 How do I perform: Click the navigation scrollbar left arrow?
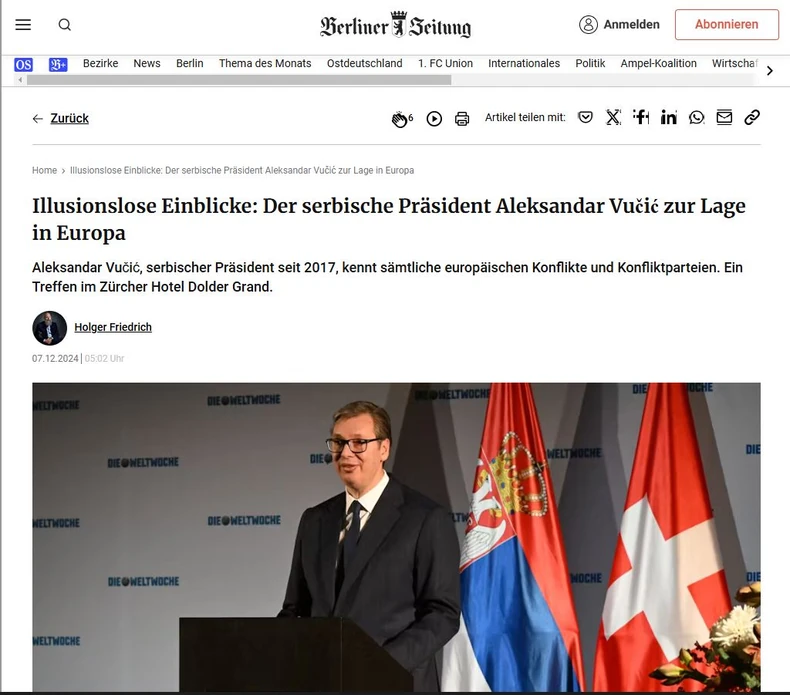pos(20,80)
